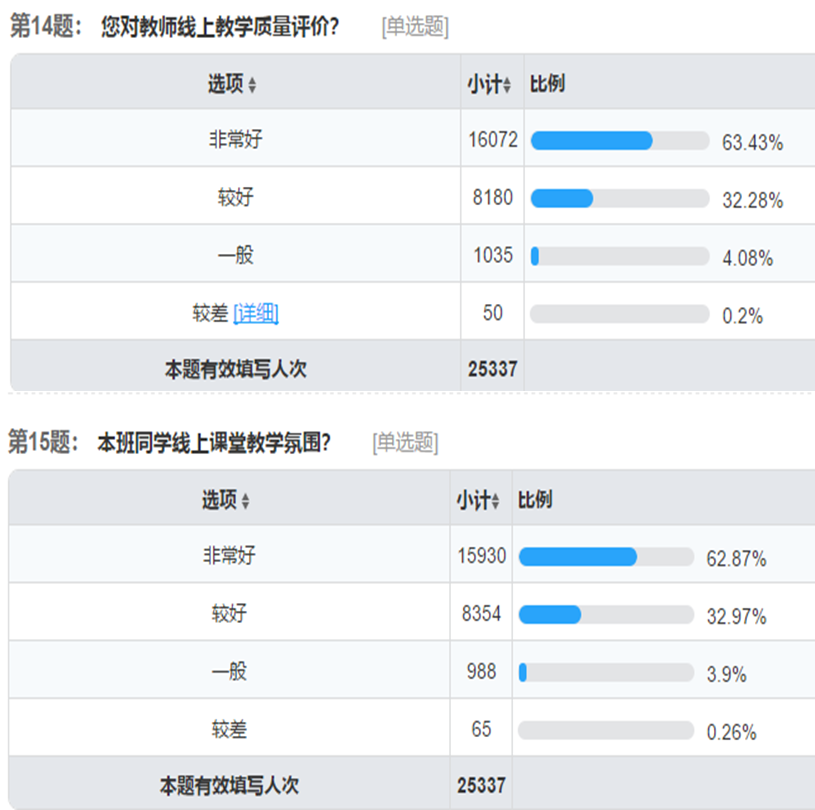Click the 62.87% progress bar in question 15

(606, 557)
